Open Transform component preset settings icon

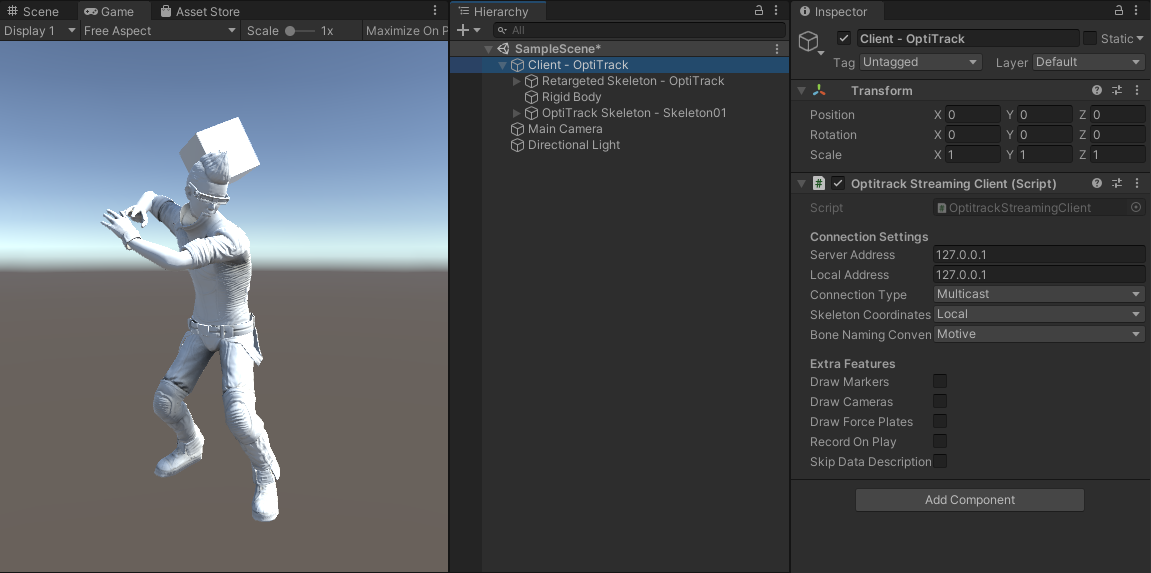coord(1117,91)
